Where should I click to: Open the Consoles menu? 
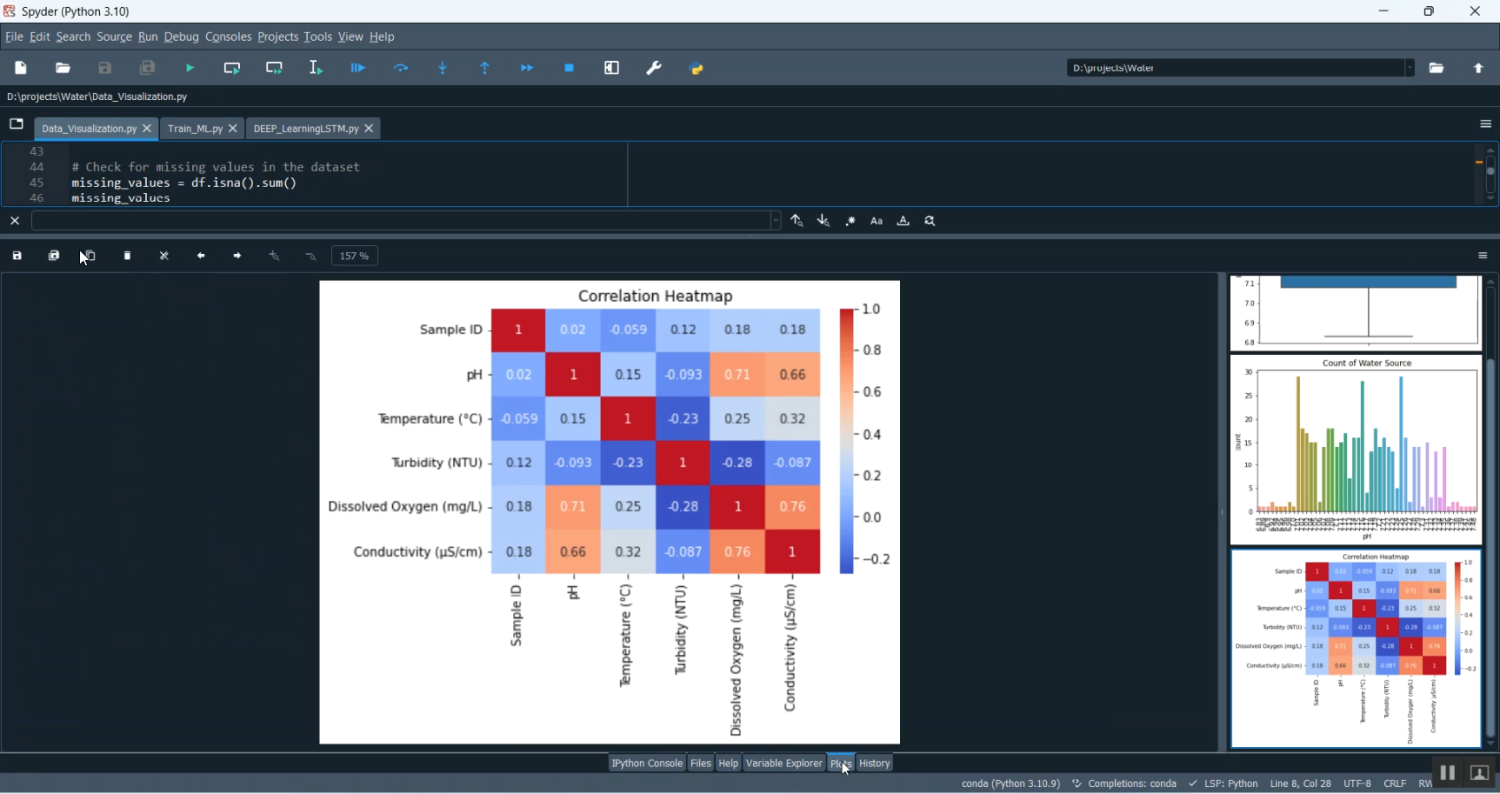[228, 37]
